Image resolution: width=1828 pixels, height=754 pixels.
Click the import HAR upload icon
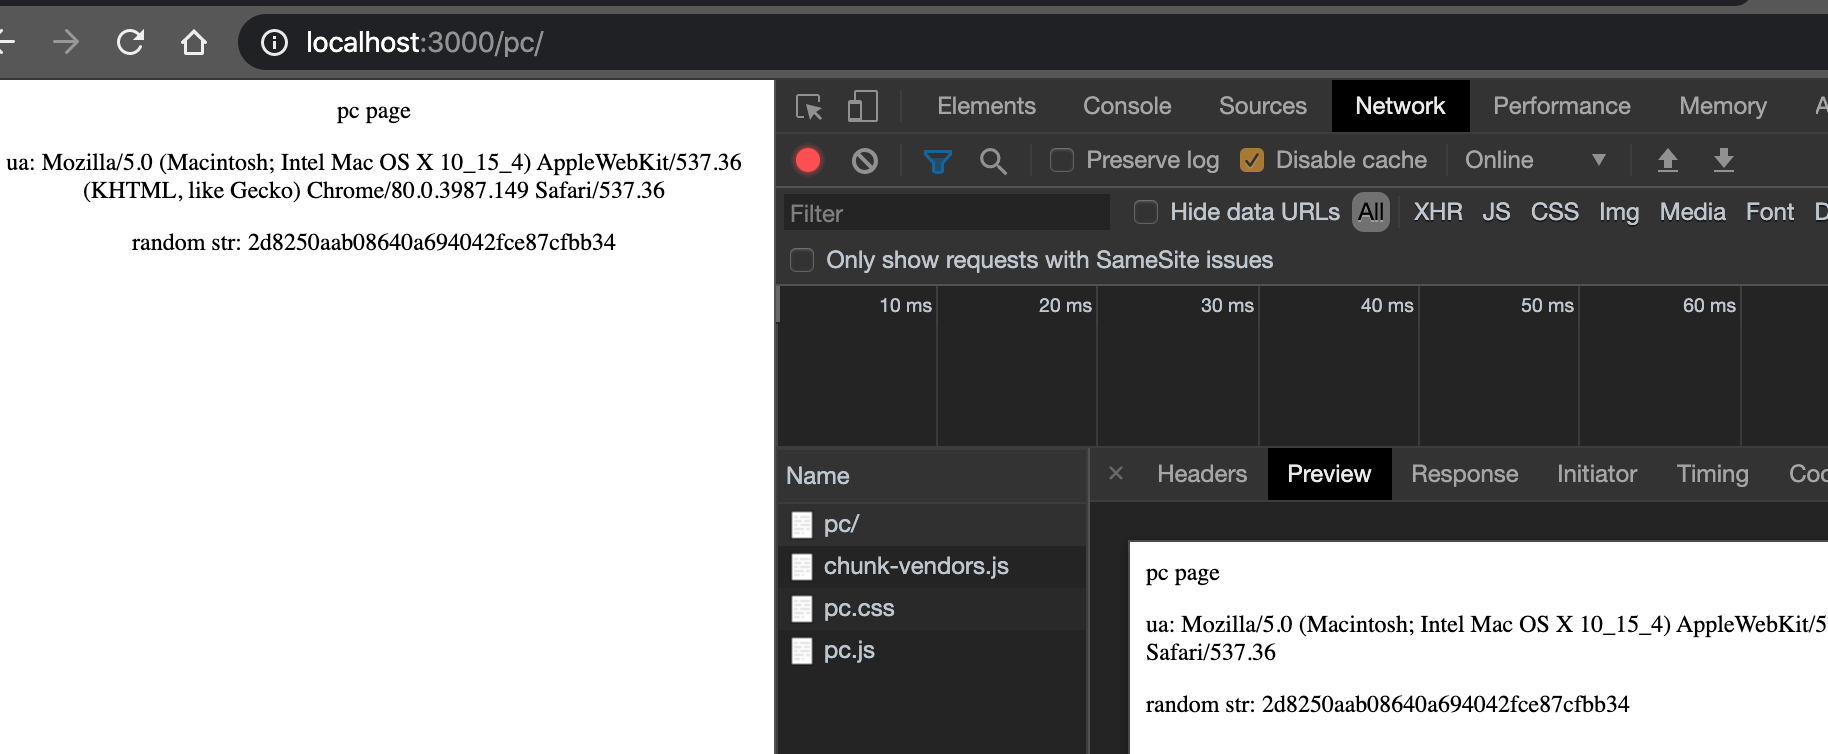(1667, 160)
